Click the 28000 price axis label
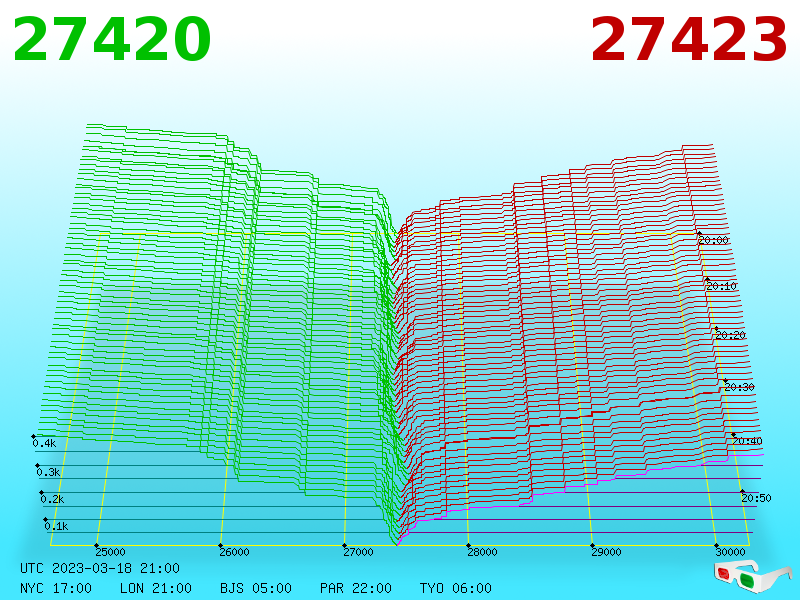Image resolution: width=800 pixels, height=600 pixels. click(x=482, y=552)
